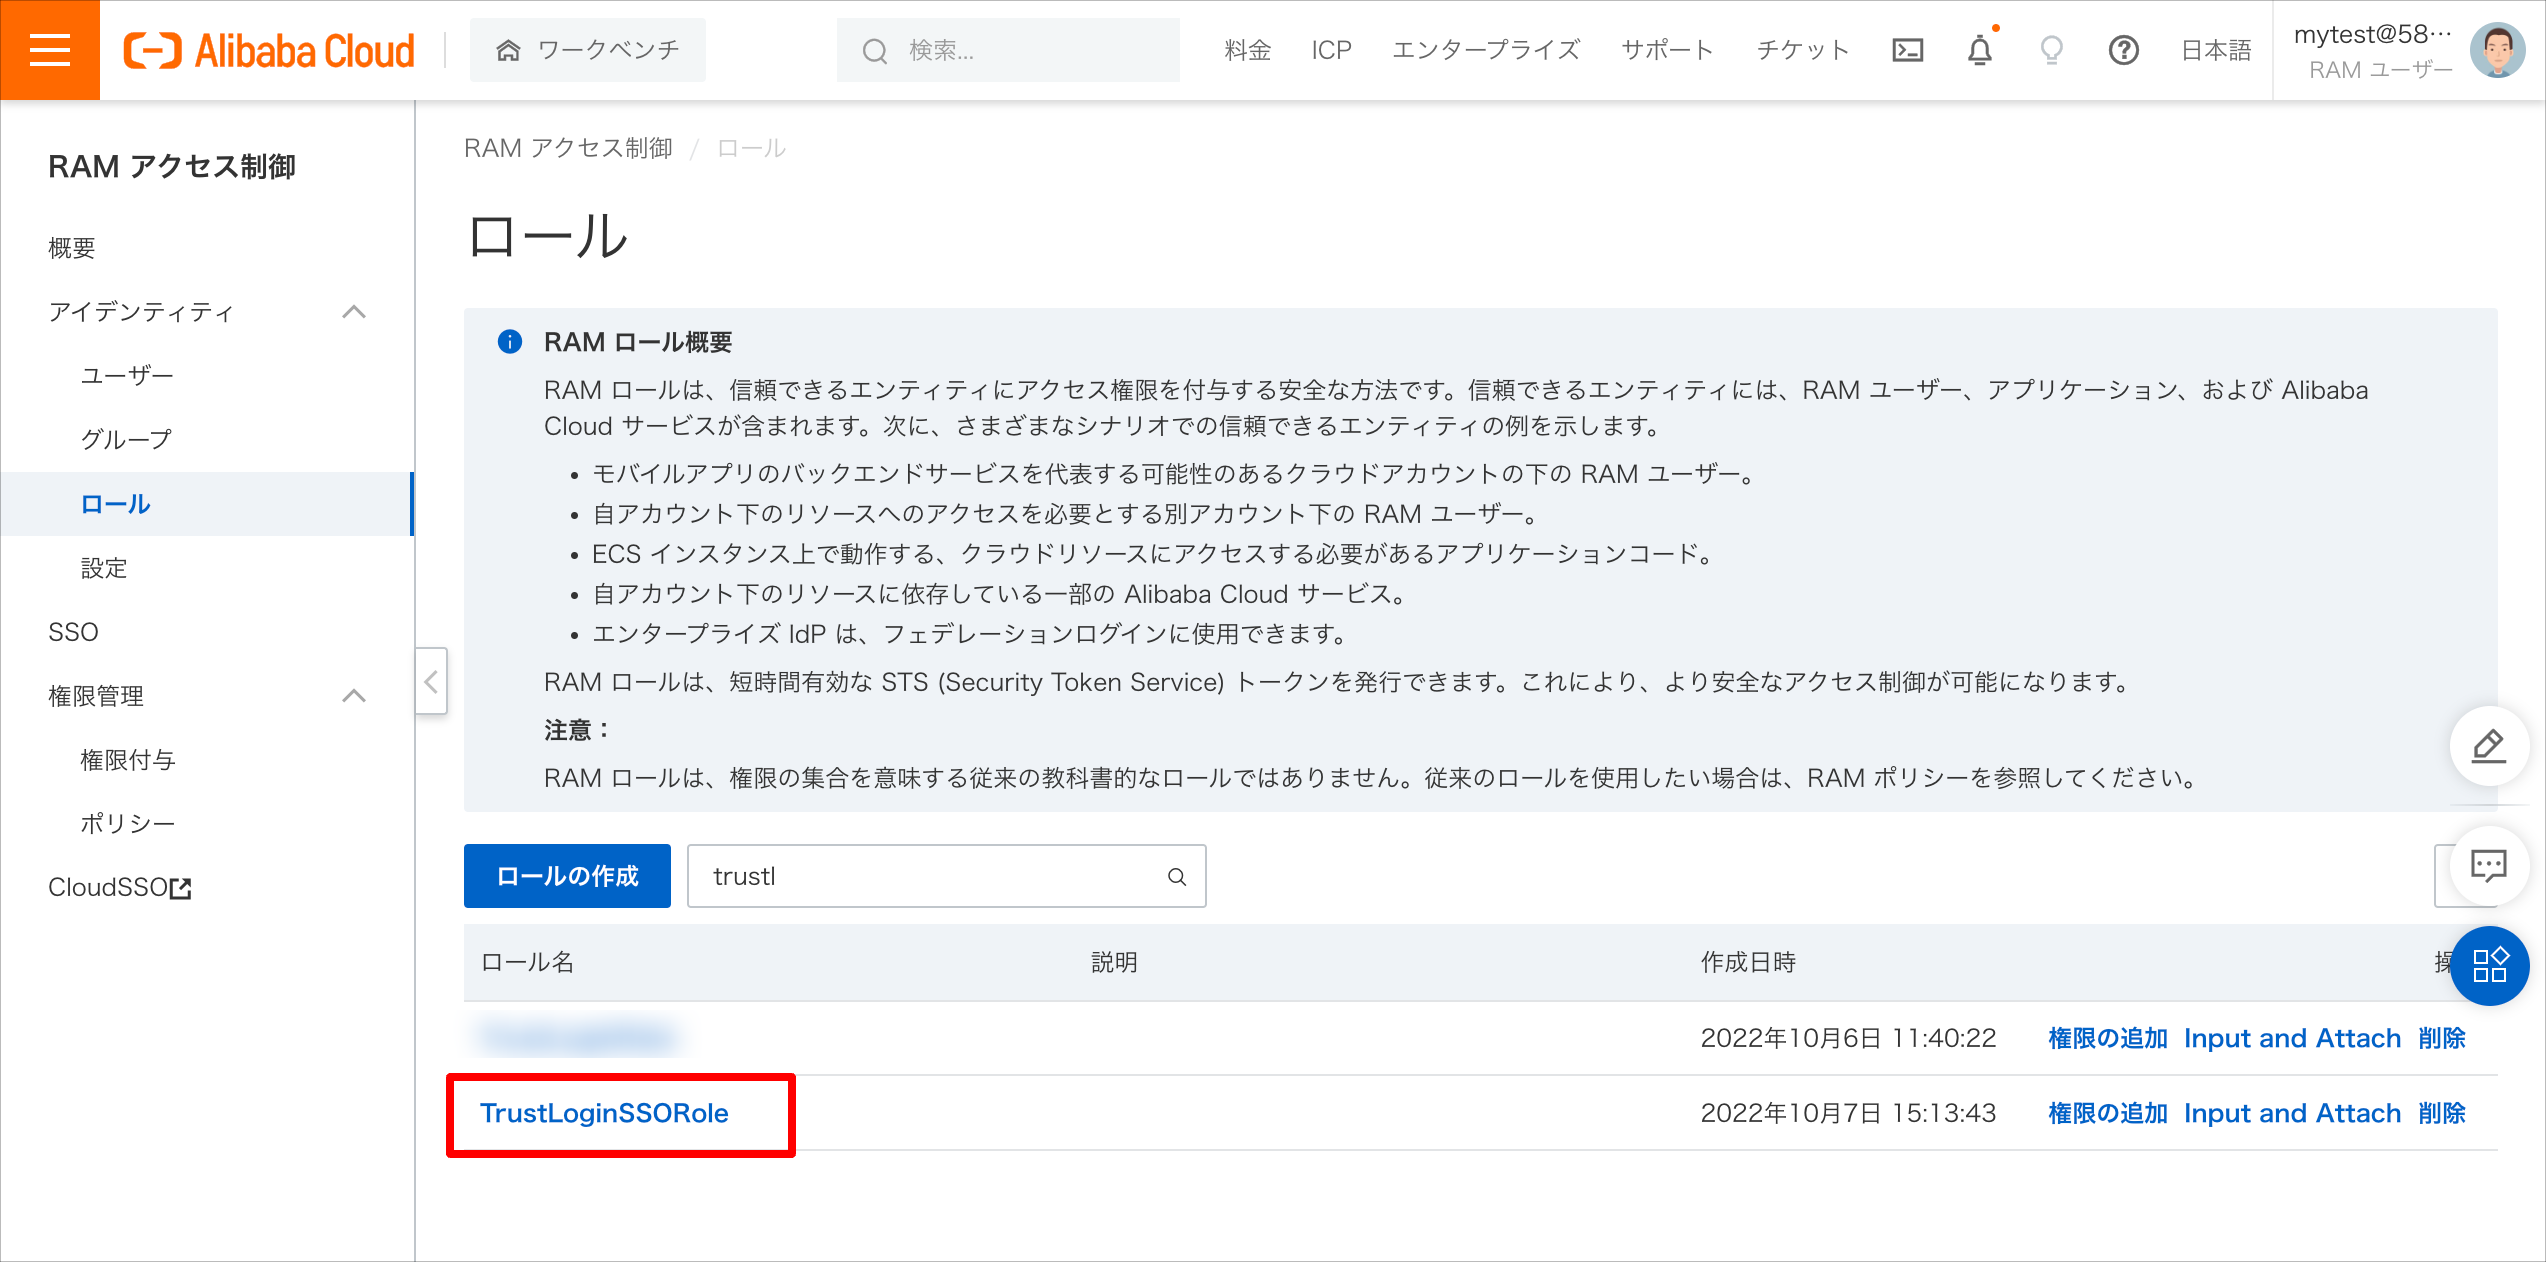This screenshot has height=1262, width=2546.
Task: Click Input and Attach for TrustLoginSSORole
Action: pyautogui.click(x=2292, y=1113)
